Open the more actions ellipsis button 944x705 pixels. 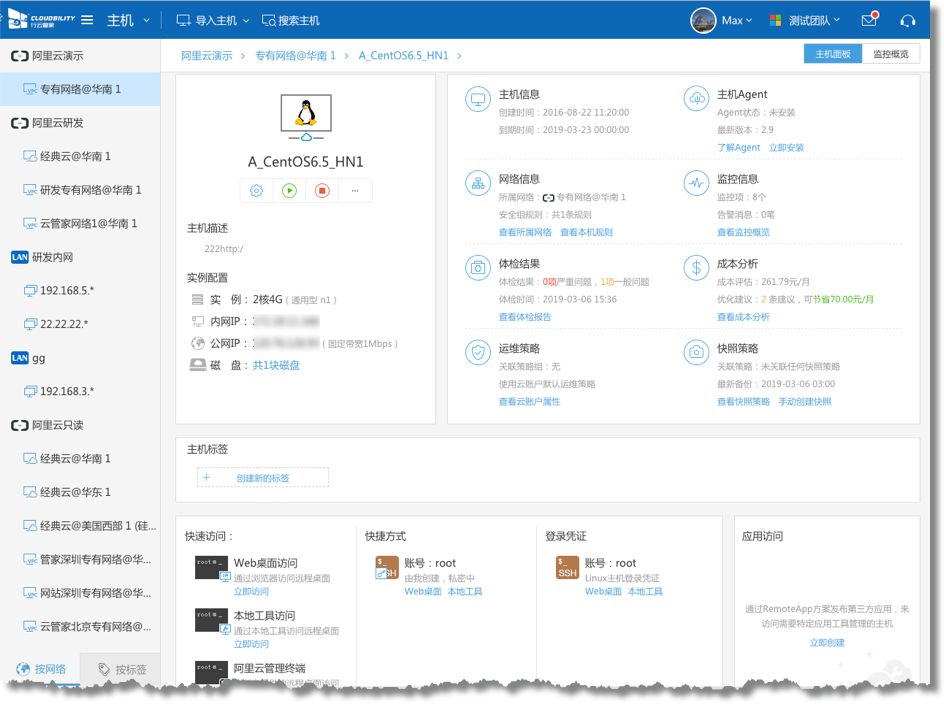click(355, 191)
